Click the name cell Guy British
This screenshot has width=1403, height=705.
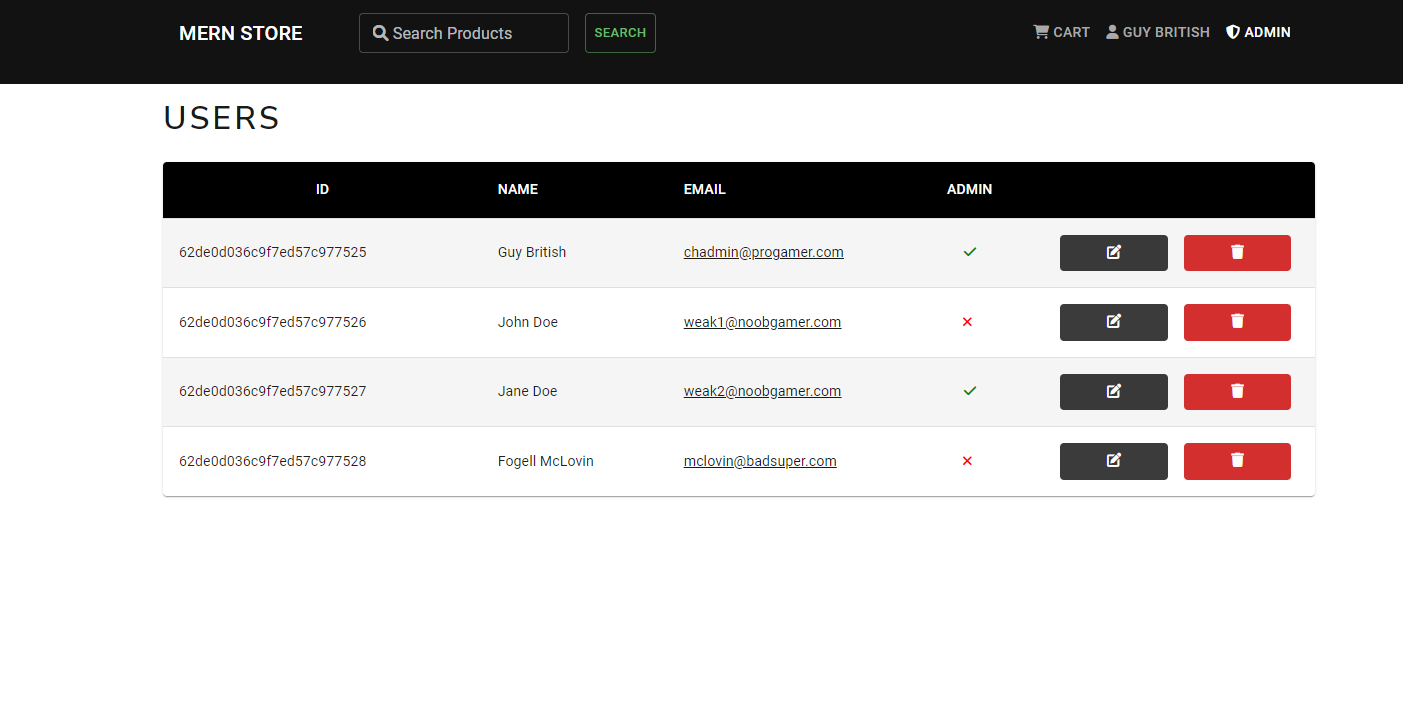(532, 252)
